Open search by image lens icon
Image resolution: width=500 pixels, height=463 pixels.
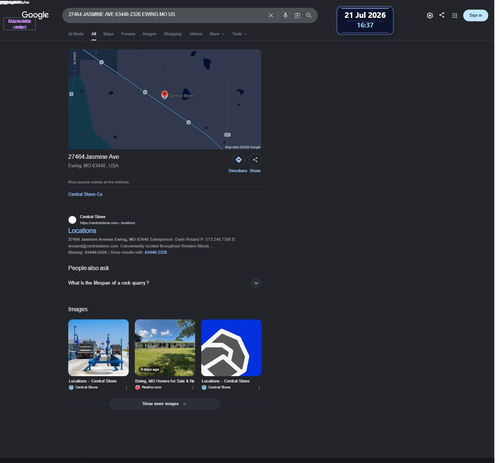click(297, 15)
